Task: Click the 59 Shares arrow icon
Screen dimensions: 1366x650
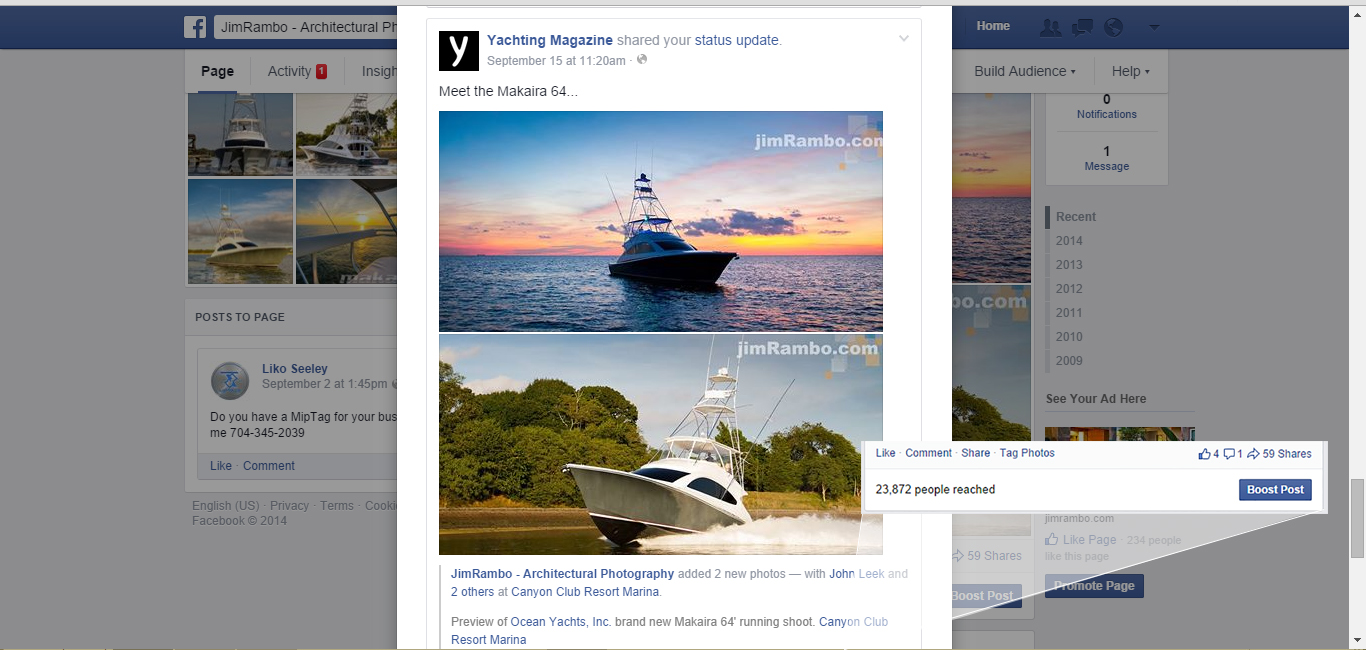Action: tap(1253, 454)
